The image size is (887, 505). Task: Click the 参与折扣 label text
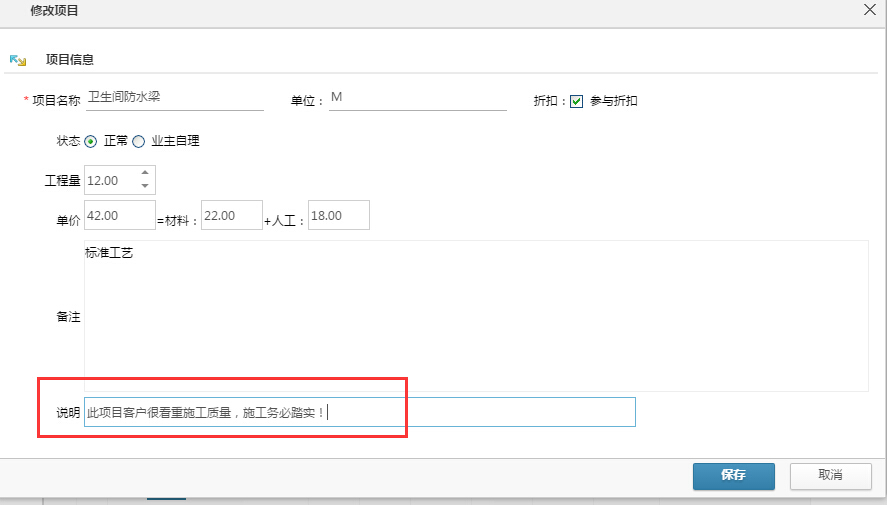613,101
